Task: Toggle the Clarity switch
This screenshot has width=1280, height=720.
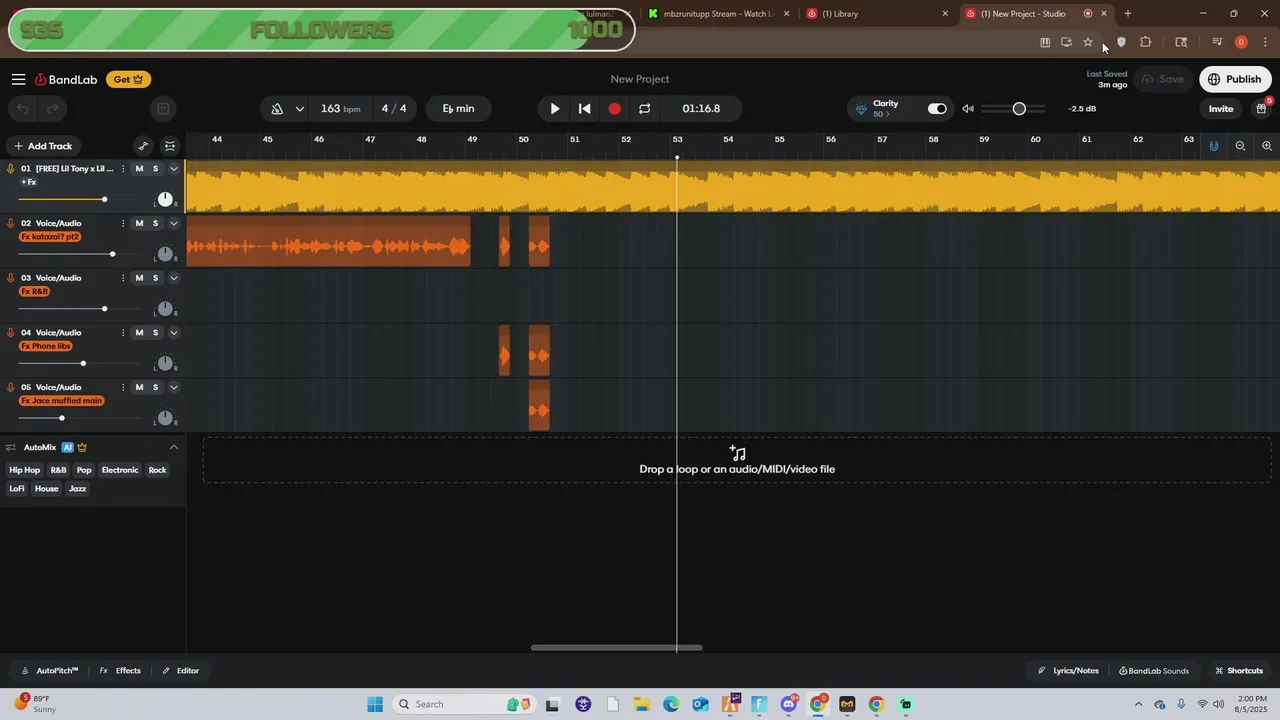Action: (937, 109)
